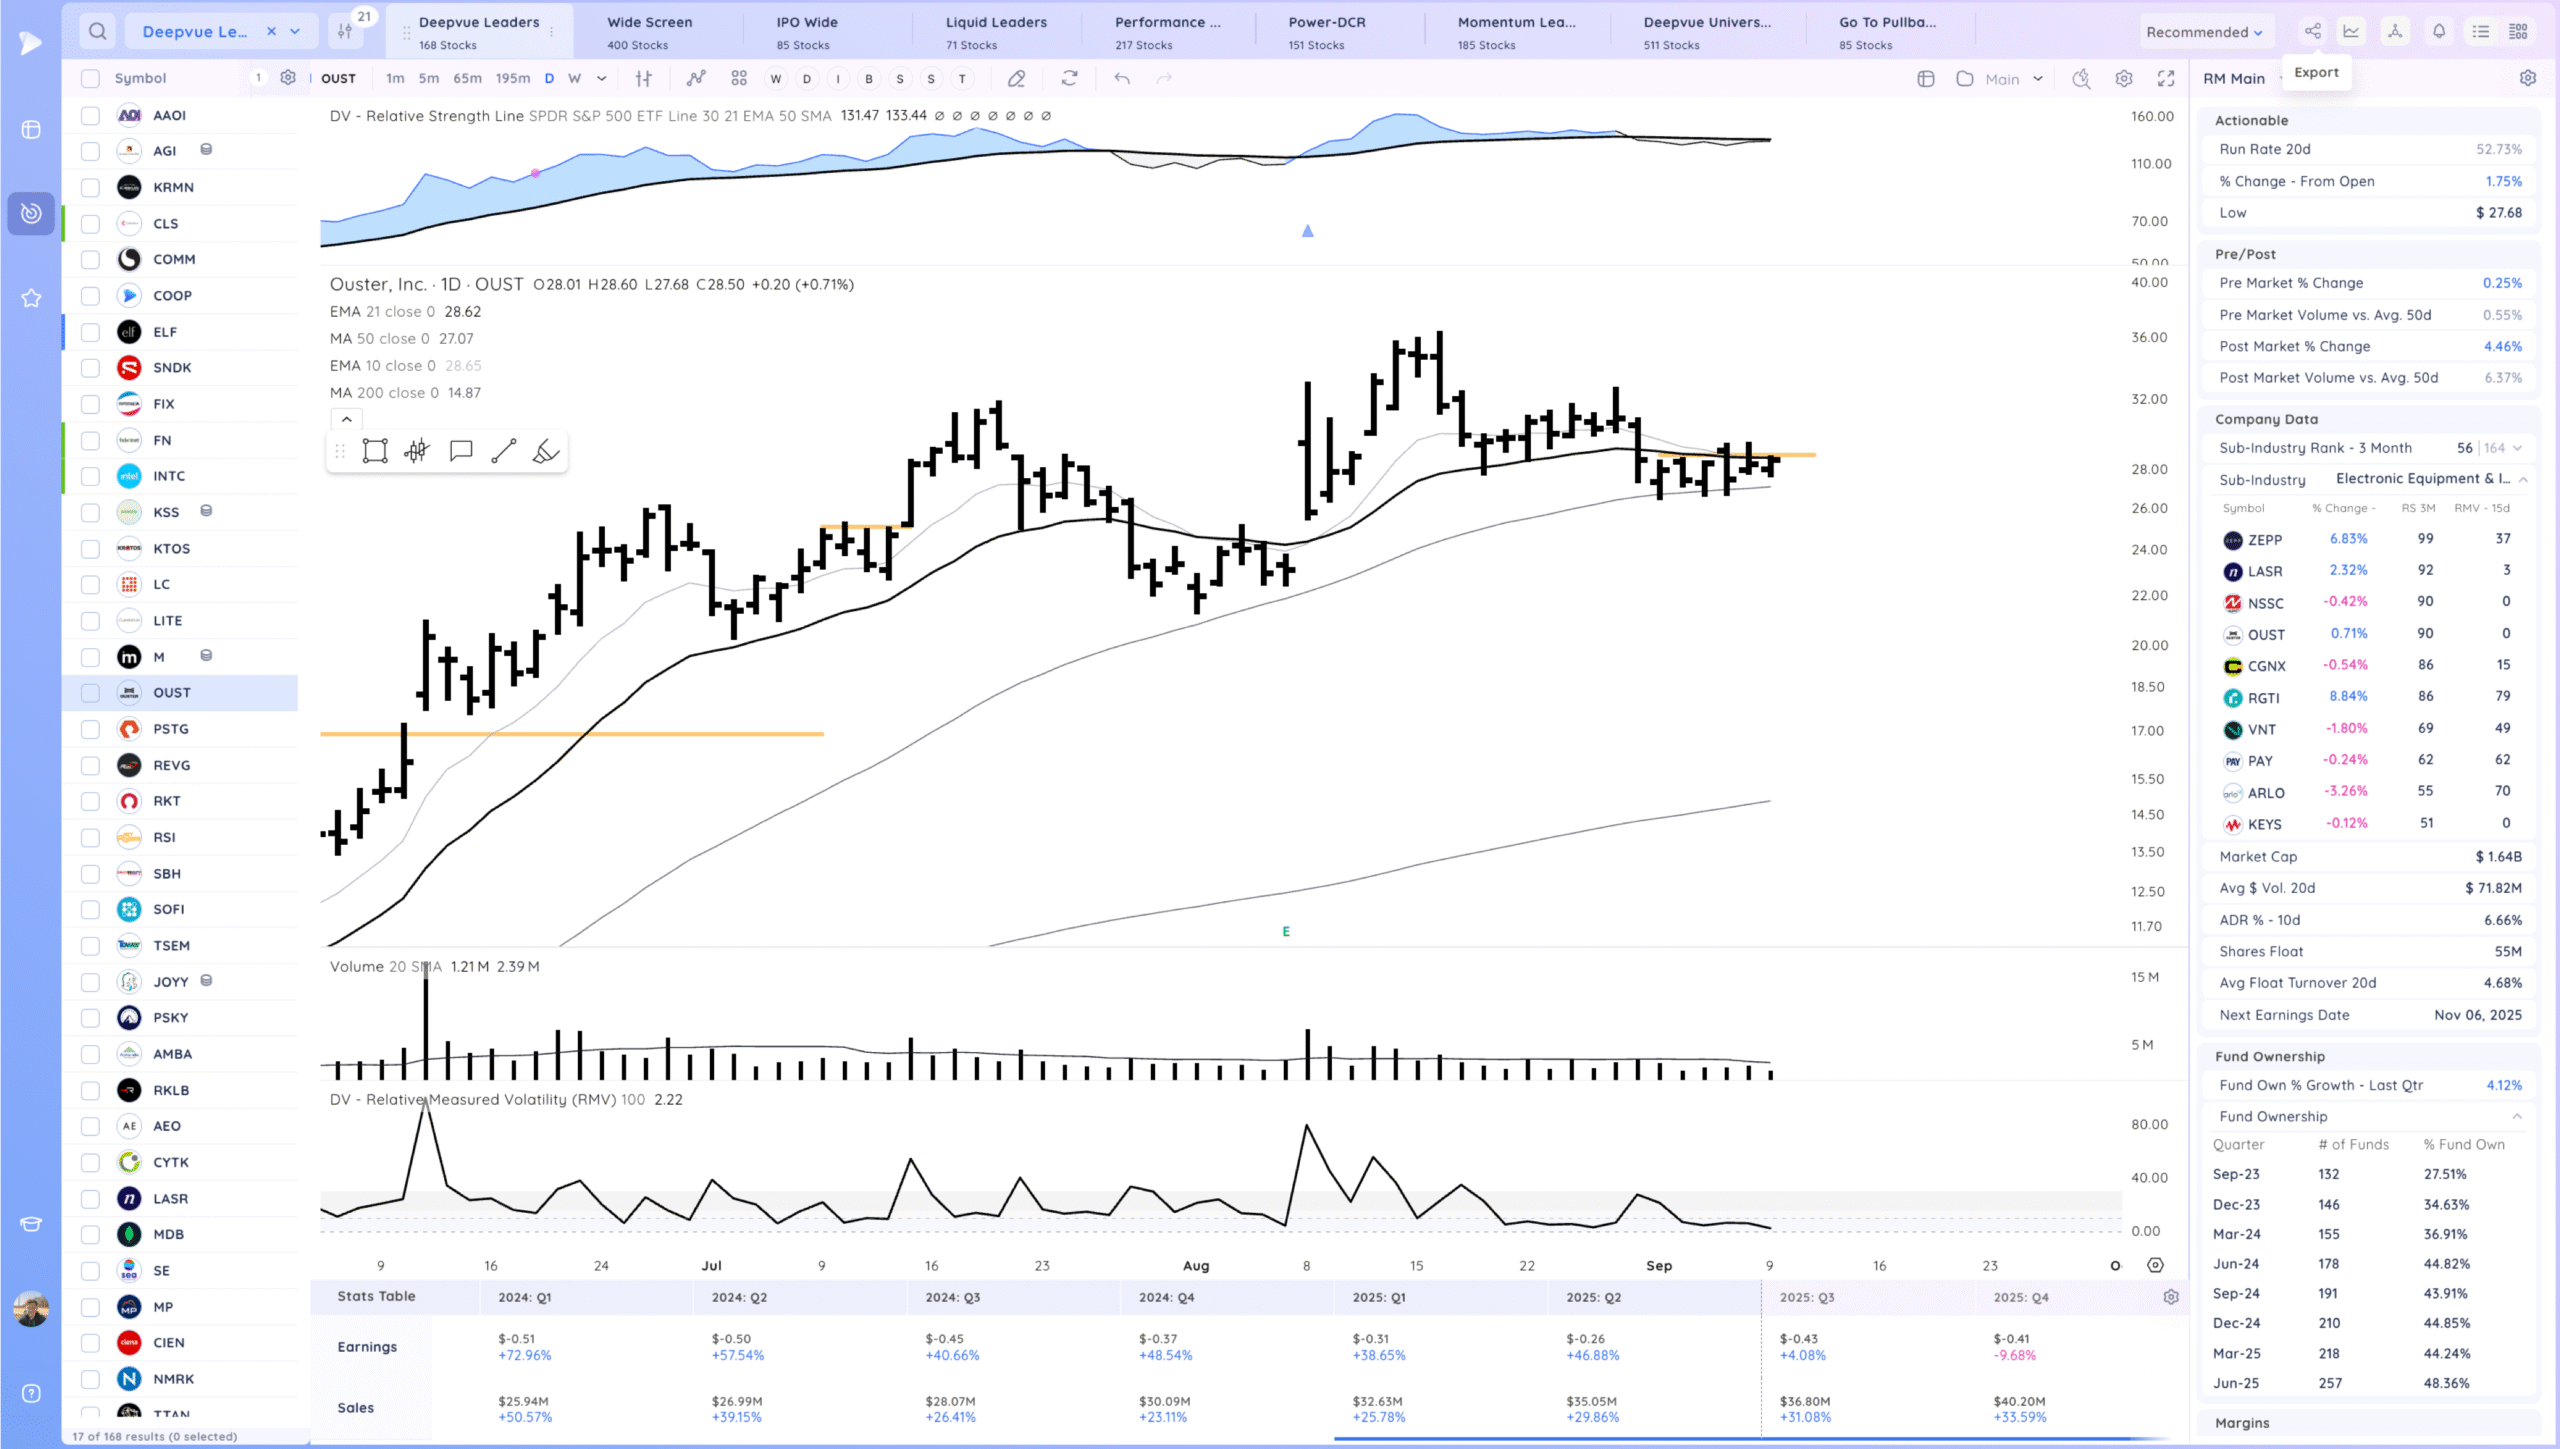Open symbol column settings gear

tap(288, 77)
